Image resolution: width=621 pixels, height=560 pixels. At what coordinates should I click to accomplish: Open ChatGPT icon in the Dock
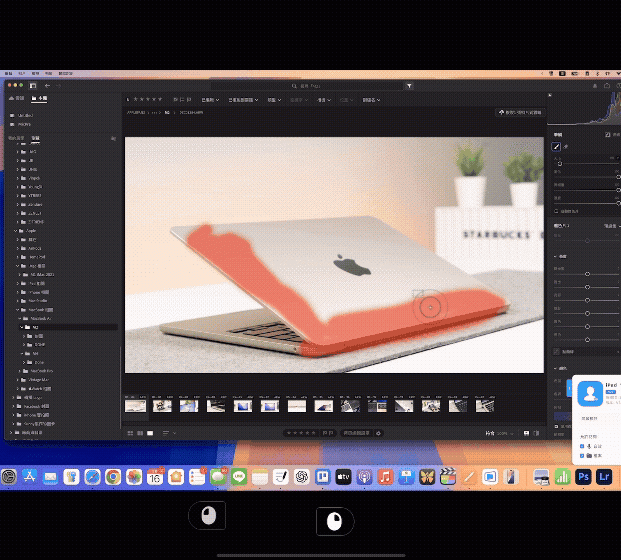click(302, 478)
